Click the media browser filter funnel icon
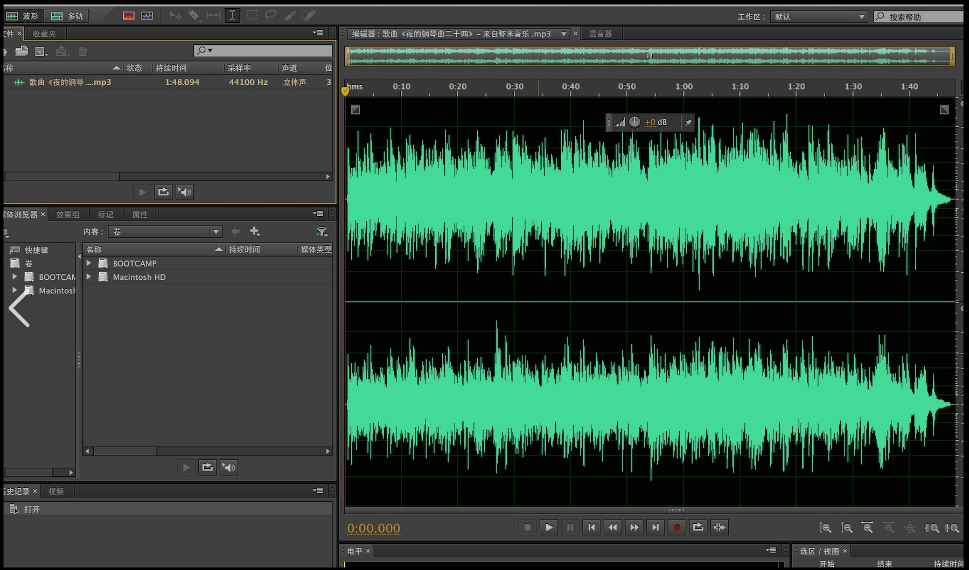Image resolution: width=969 pixels, height=570 pixels. point(321,232)
